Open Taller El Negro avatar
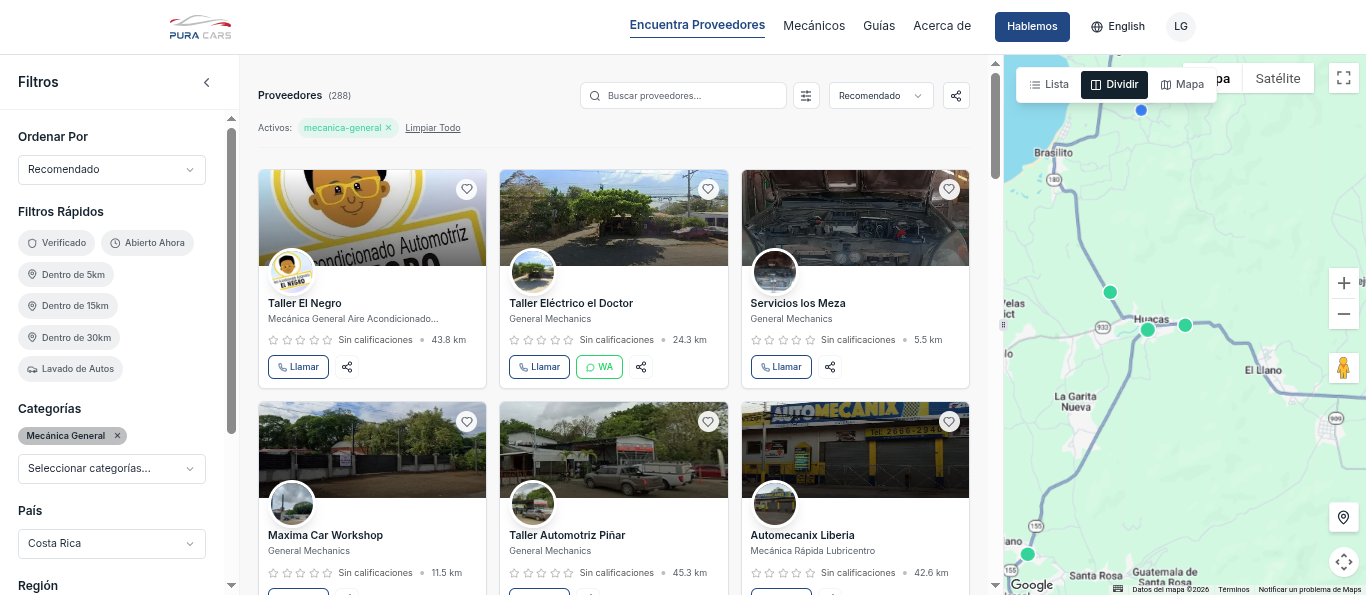 (291, 271)
